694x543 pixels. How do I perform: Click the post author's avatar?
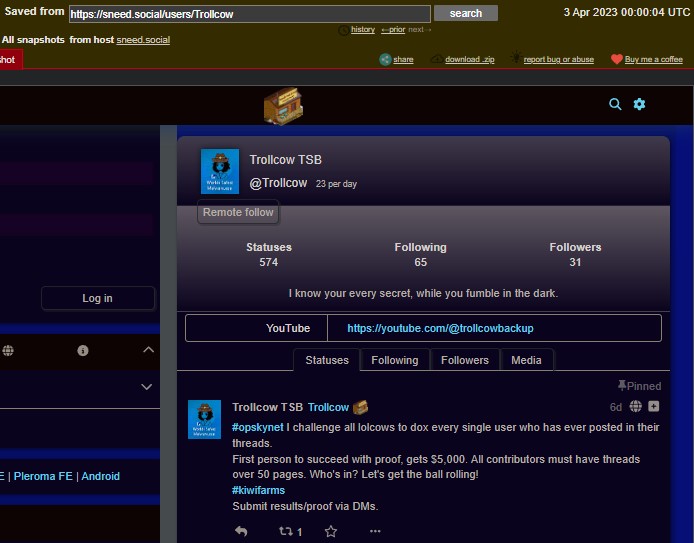[204, 420]
